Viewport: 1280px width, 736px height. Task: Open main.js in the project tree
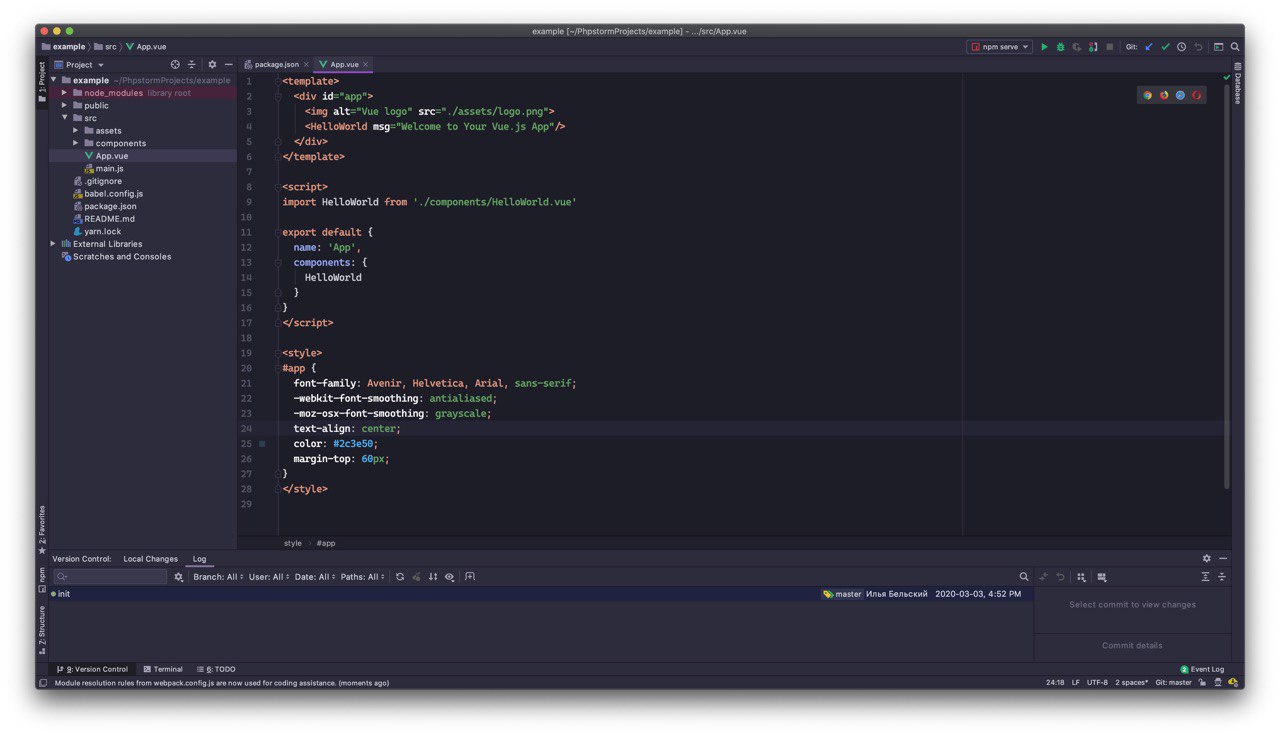pyautogui.click(x=103, y=168)
